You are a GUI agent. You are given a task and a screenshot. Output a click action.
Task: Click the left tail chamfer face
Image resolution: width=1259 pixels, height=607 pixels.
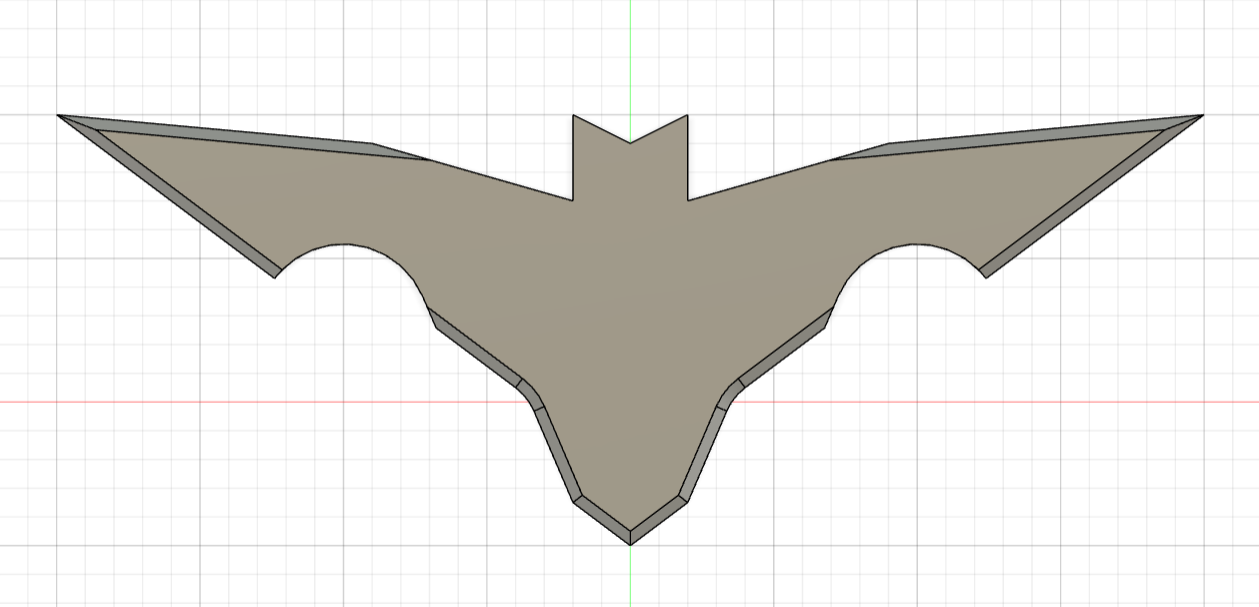558,455
